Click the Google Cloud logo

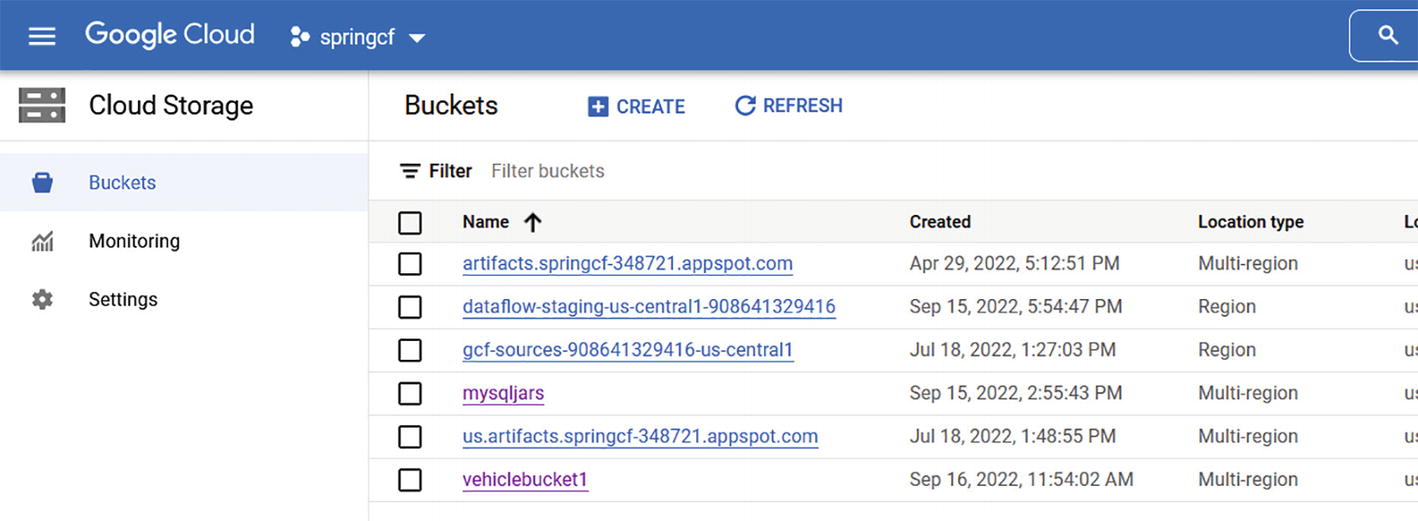pos(169,35)
